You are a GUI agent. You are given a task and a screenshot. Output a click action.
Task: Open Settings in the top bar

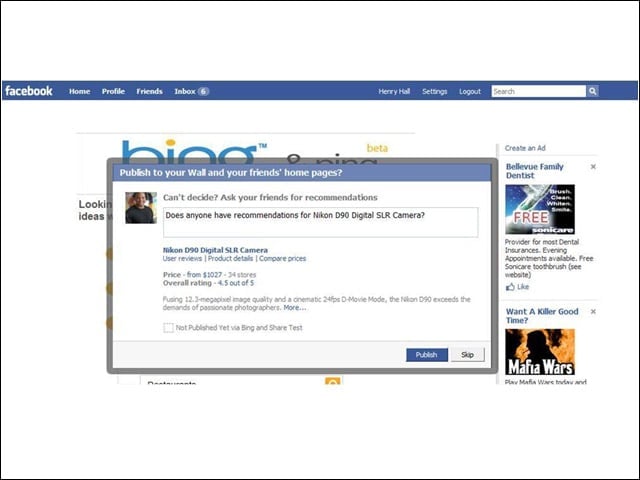[435, 91]
